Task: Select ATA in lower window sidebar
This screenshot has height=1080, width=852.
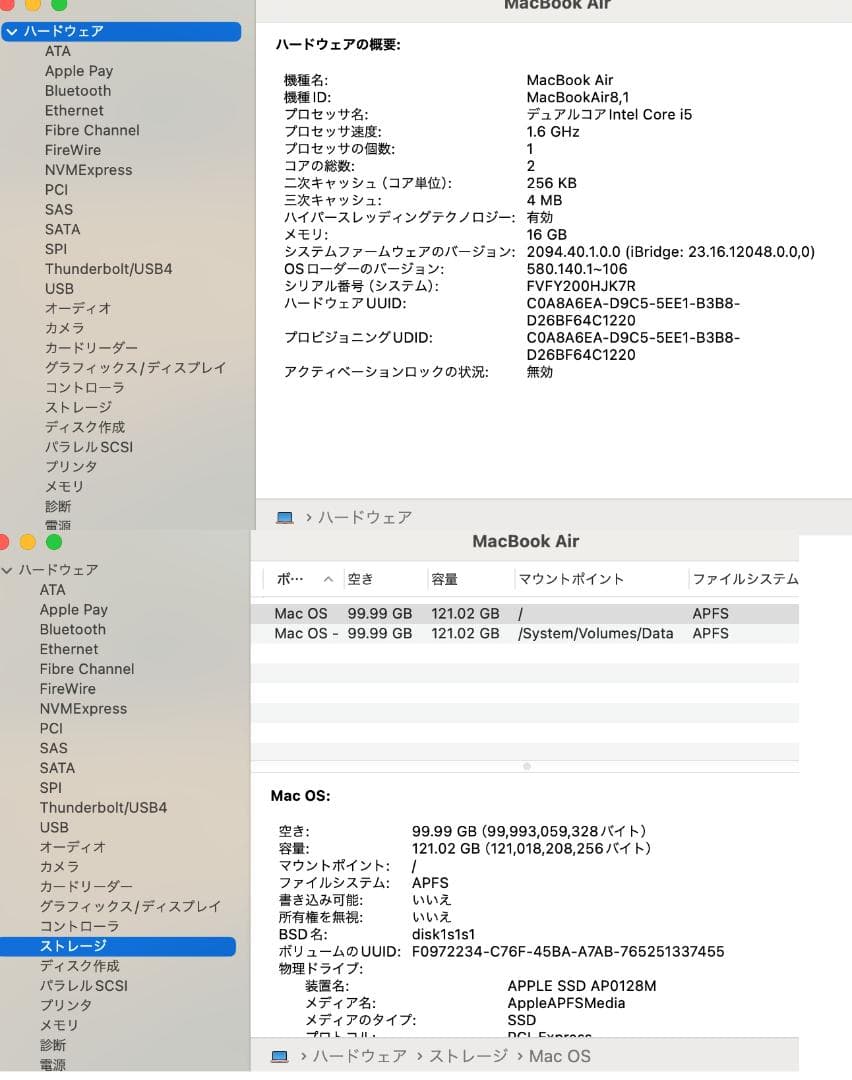Action: (x=52, y=590)
